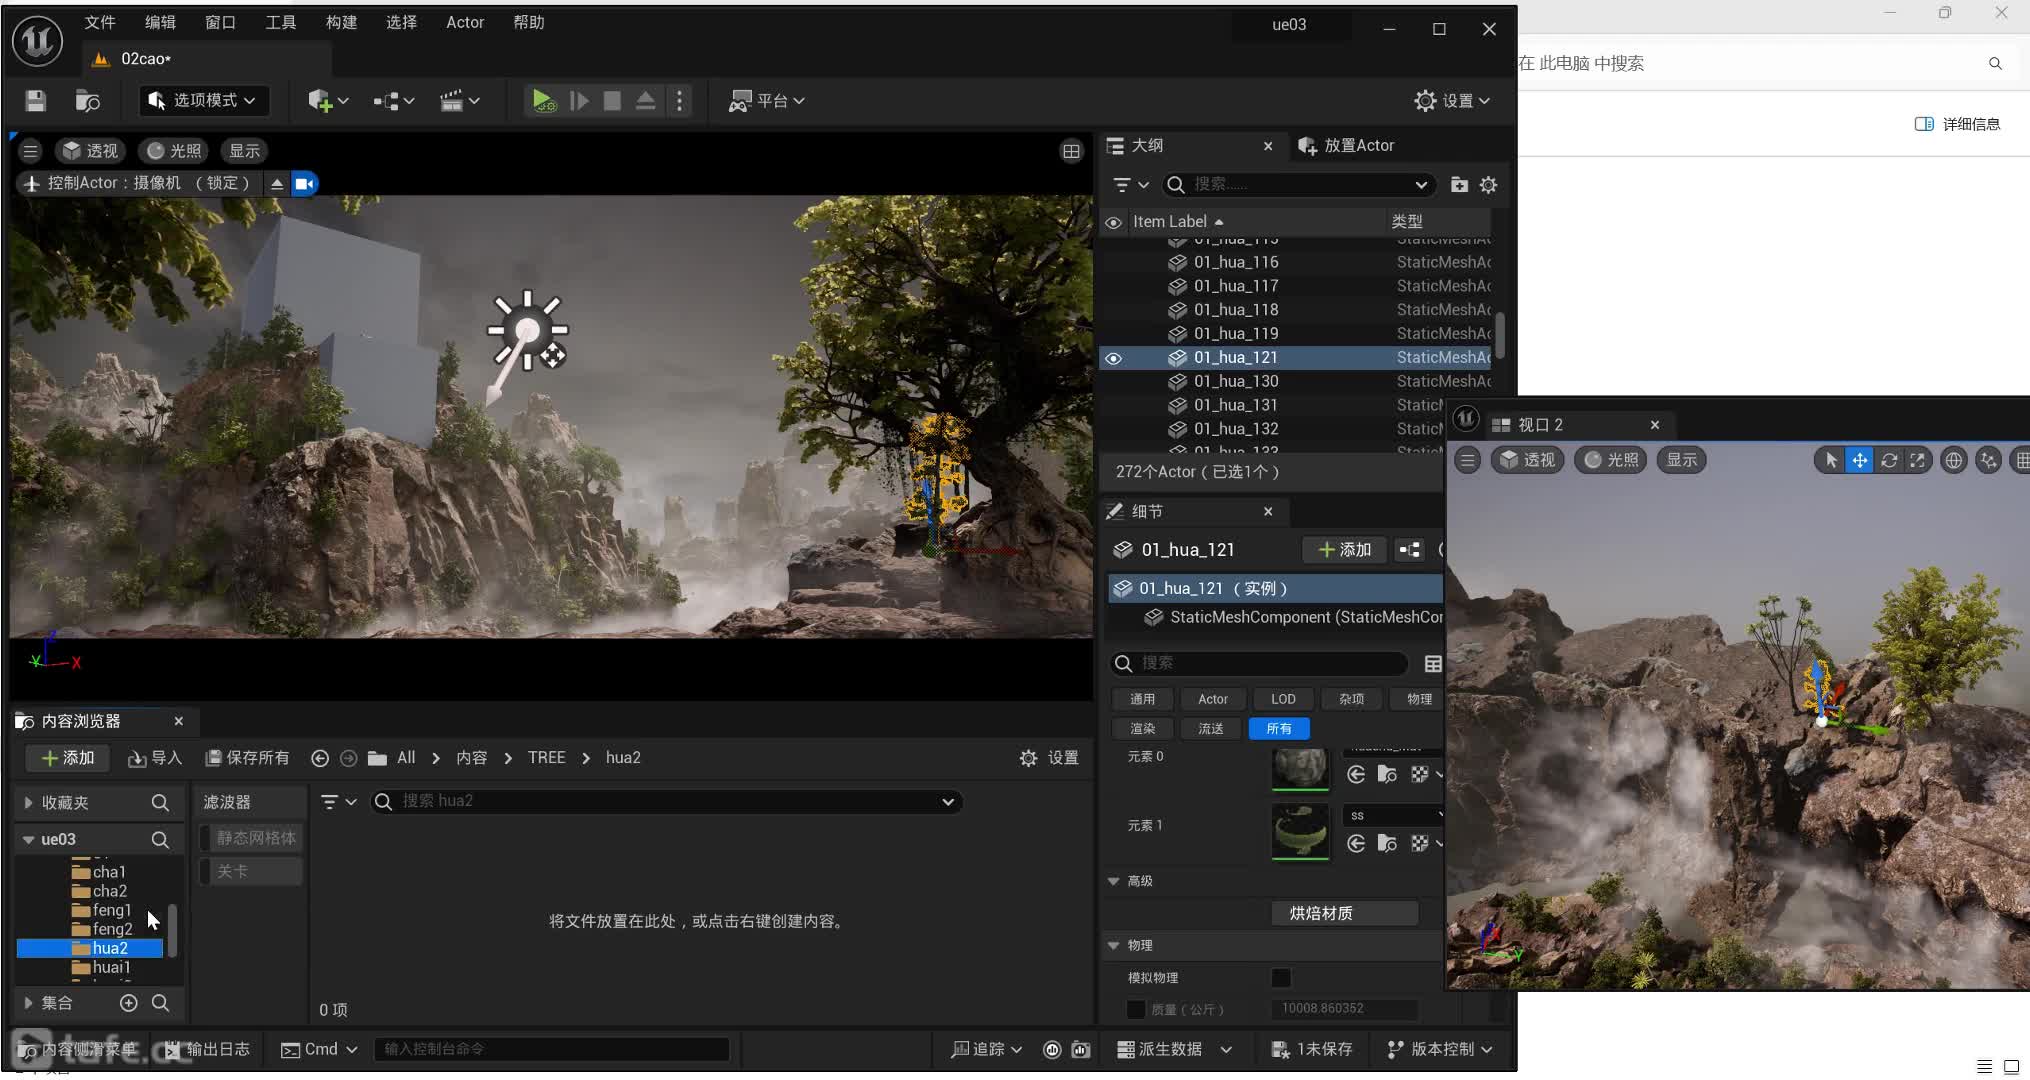
Task: Open the outliner settings gear
Action: (1488, 185)
